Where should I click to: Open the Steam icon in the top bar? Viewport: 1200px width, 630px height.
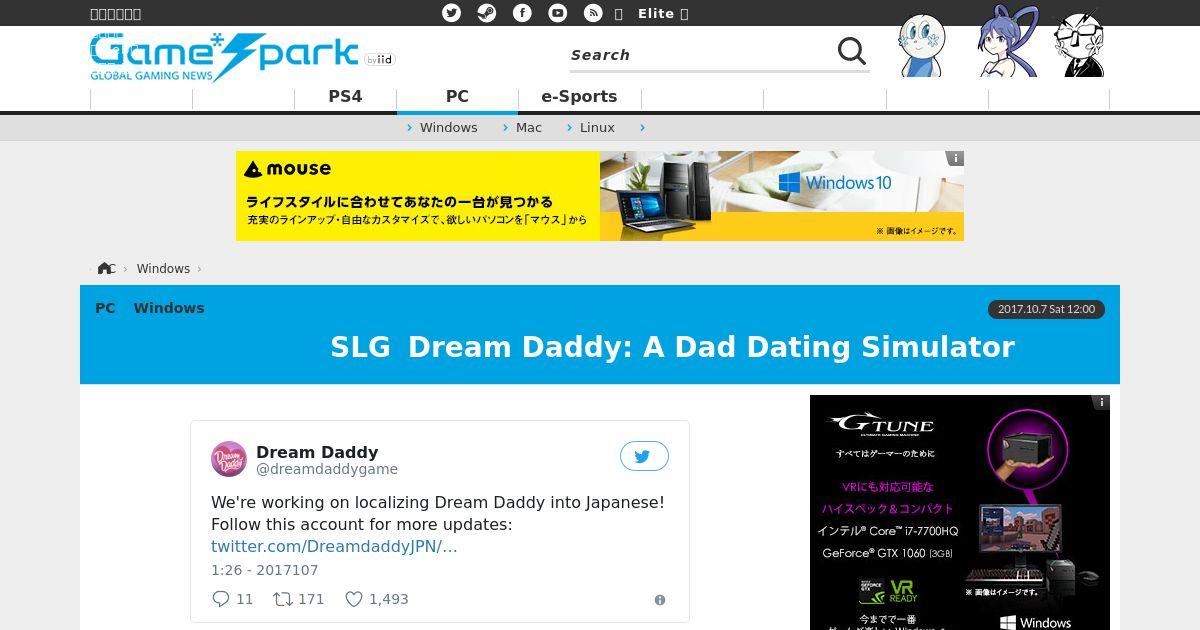(486, 13)
